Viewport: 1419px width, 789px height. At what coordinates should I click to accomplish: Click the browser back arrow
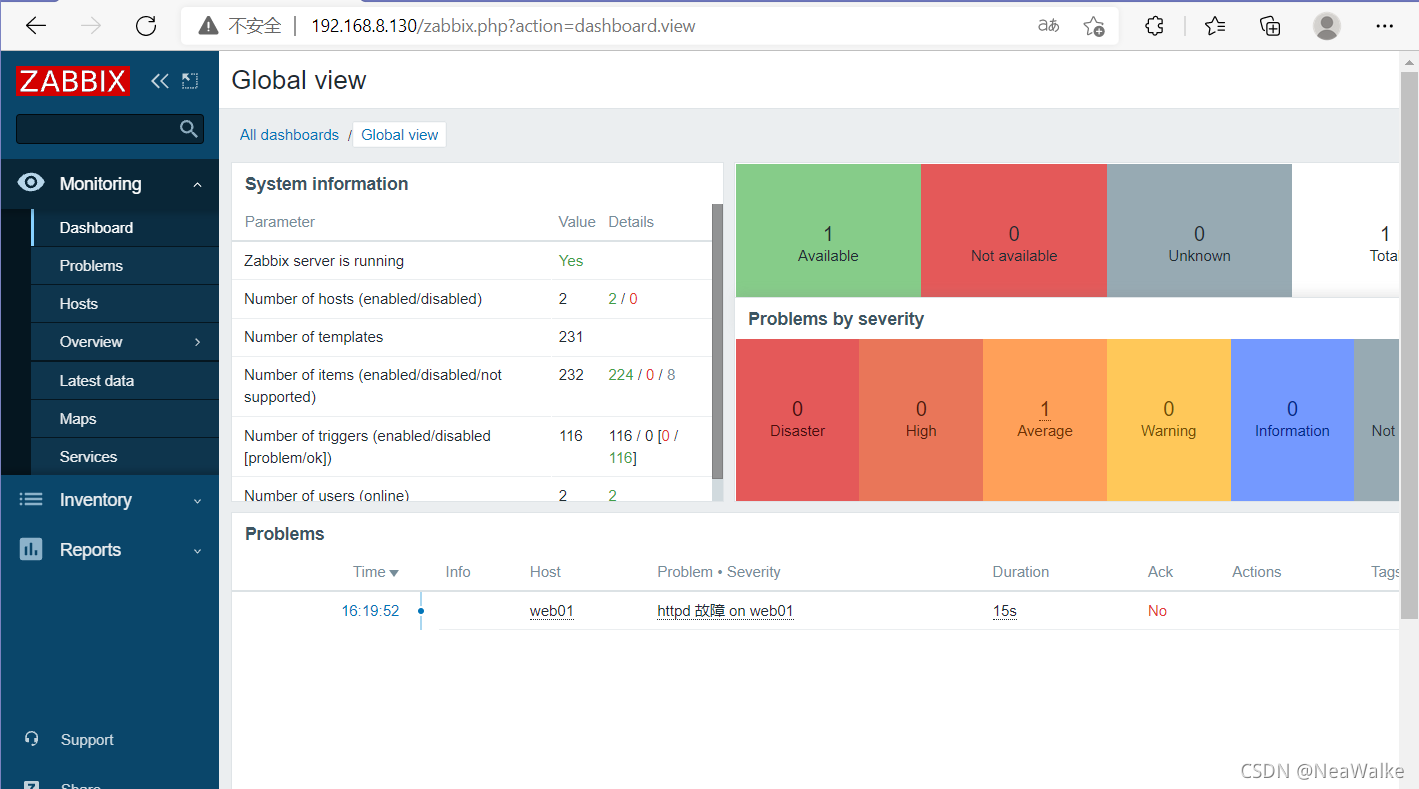[36, 26]
